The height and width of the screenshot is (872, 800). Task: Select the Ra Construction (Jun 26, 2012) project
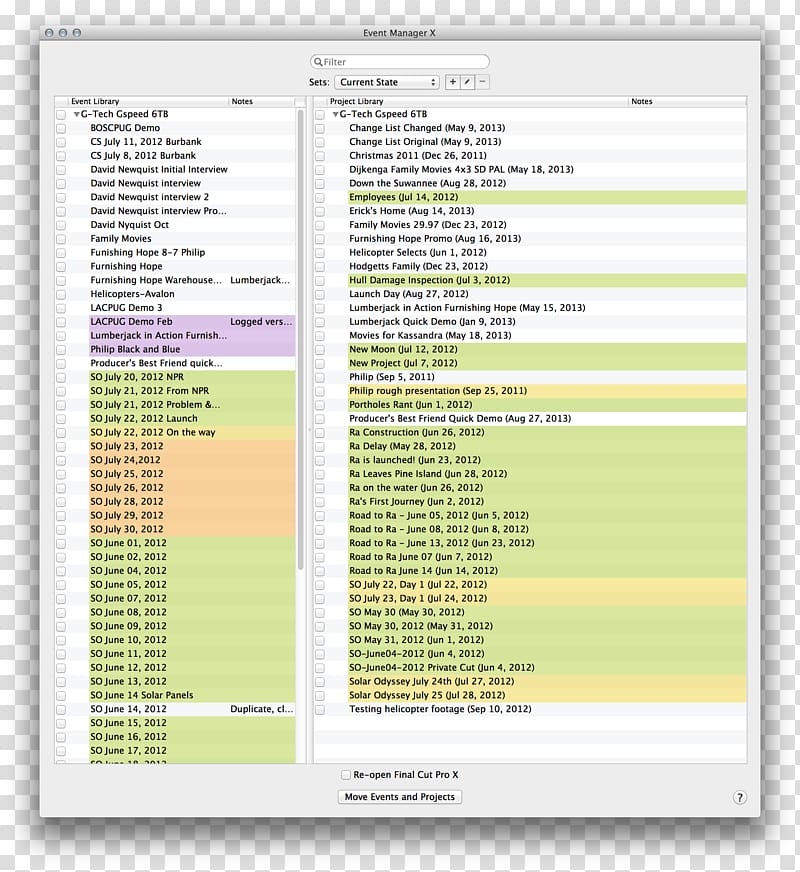coord(416,433)
